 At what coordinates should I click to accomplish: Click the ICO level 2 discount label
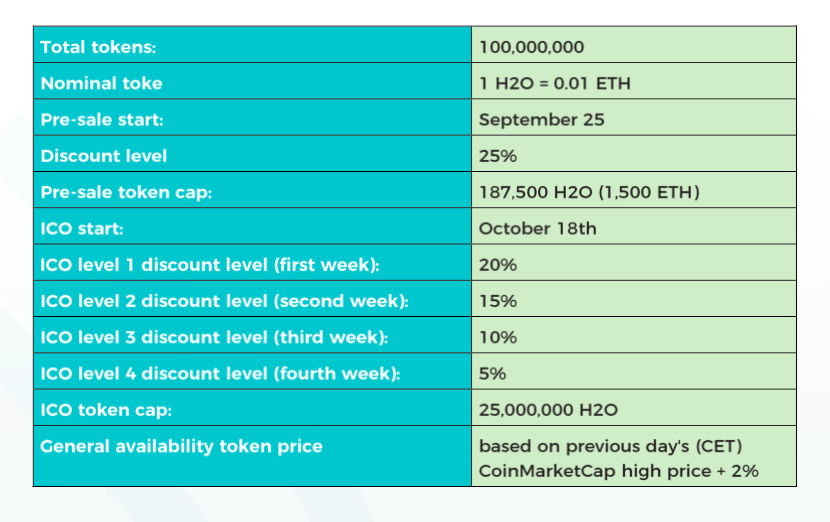tap(224, 301)
